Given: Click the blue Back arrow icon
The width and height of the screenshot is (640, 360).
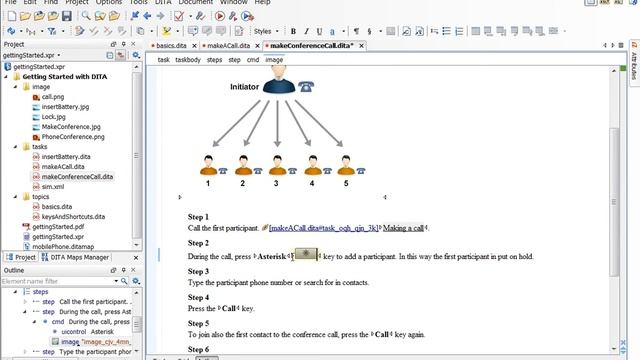Looking at the screenshot, I should coord(148,16).
